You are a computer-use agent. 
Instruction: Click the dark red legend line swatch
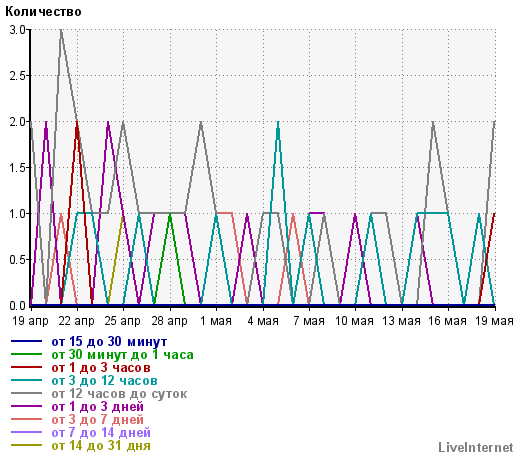[26, 367]
